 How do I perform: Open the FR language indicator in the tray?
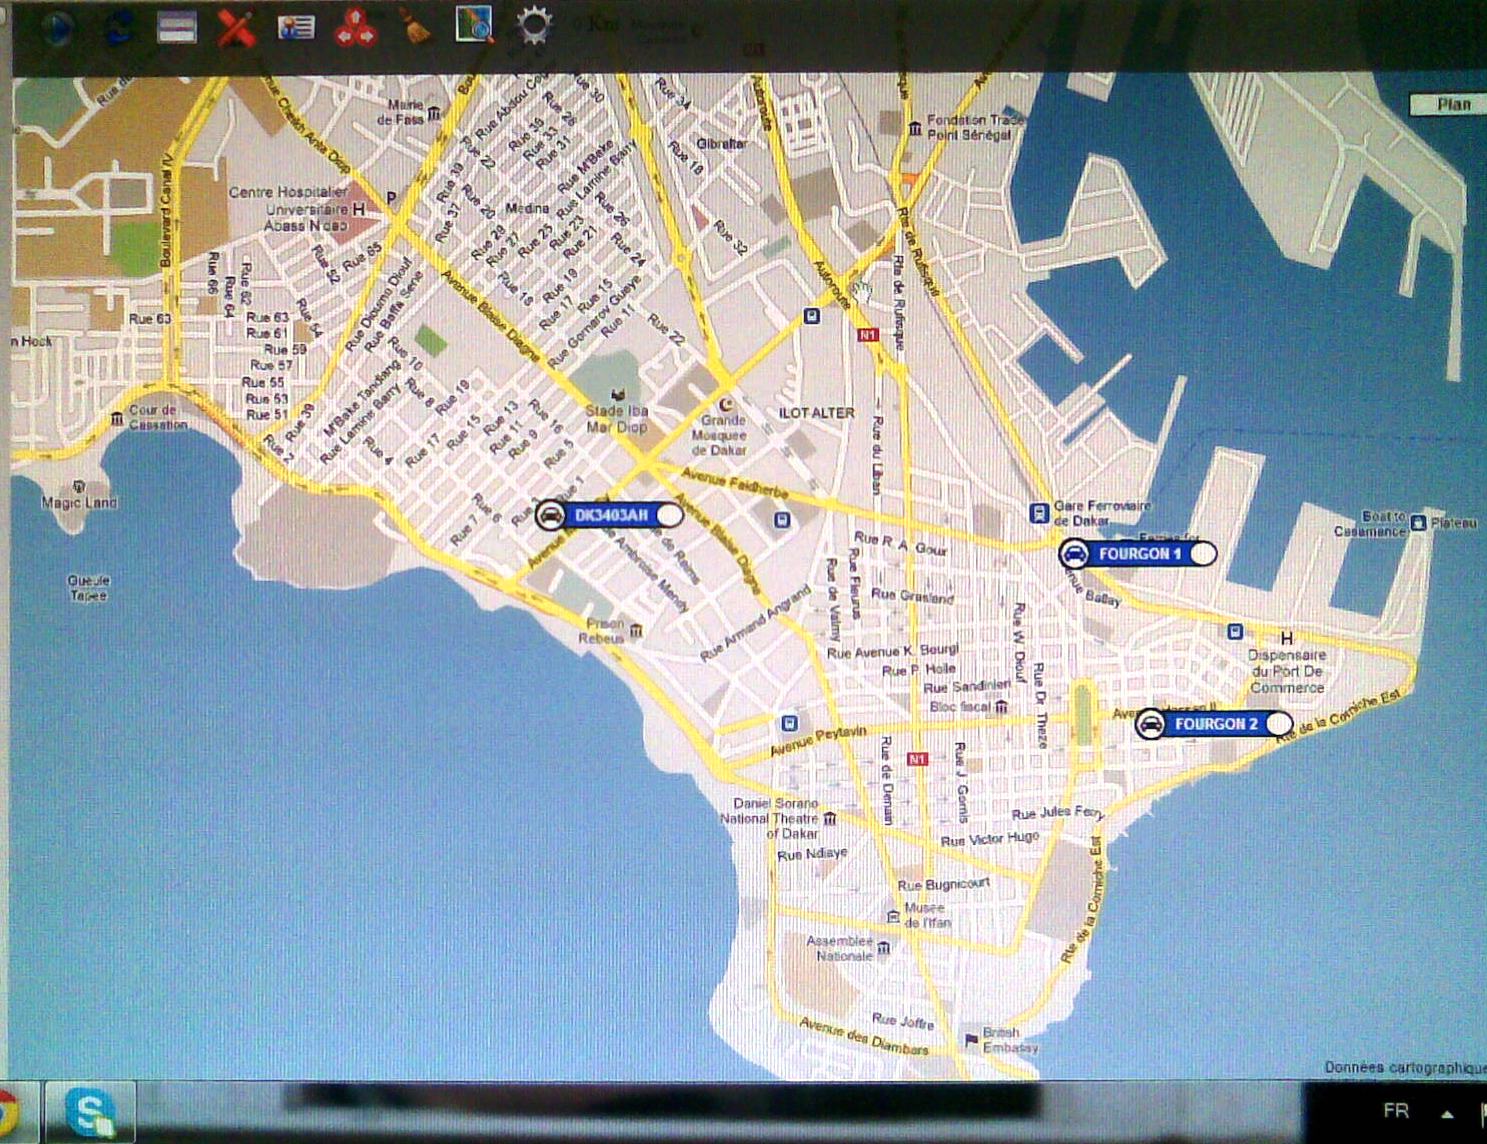pos(1396,1111)
